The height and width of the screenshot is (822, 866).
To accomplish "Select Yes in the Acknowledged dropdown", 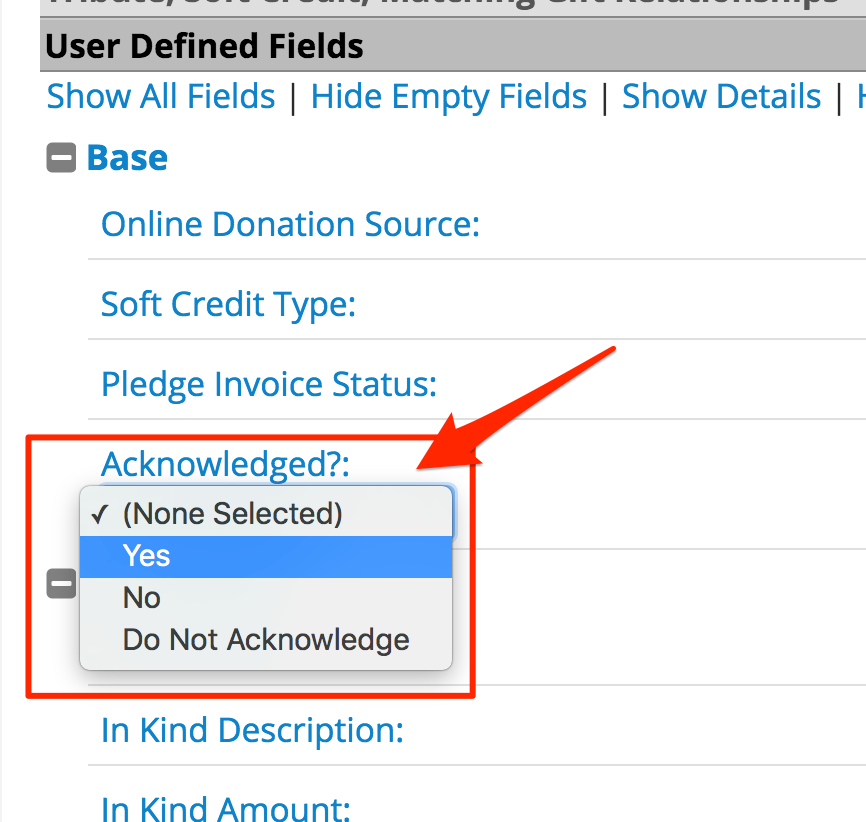I will (x=146, y=556).
